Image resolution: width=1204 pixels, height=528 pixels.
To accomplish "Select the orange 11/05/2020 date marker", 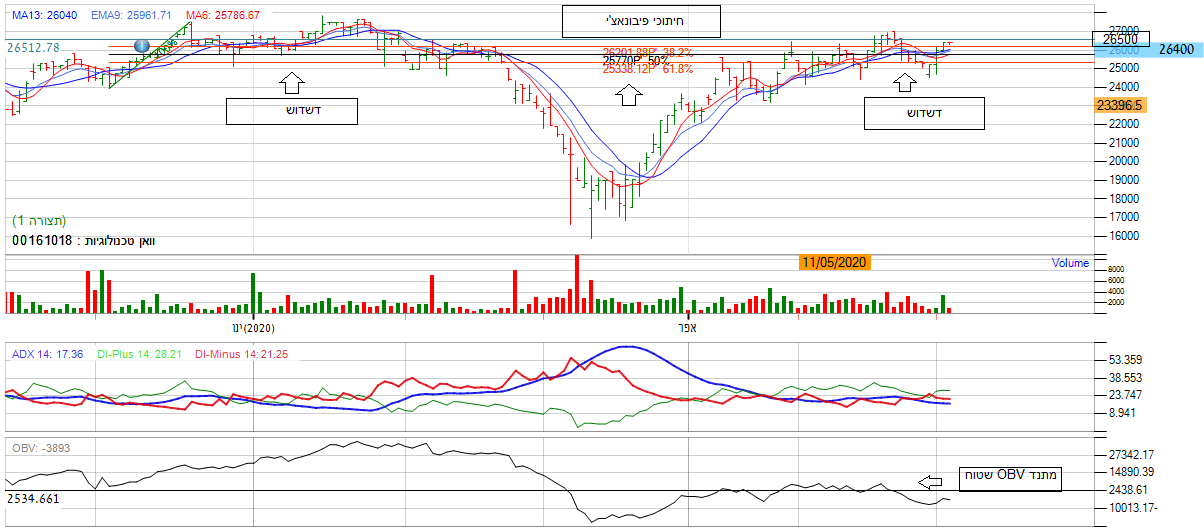I will pyautogui.click(x=835, y=262).
